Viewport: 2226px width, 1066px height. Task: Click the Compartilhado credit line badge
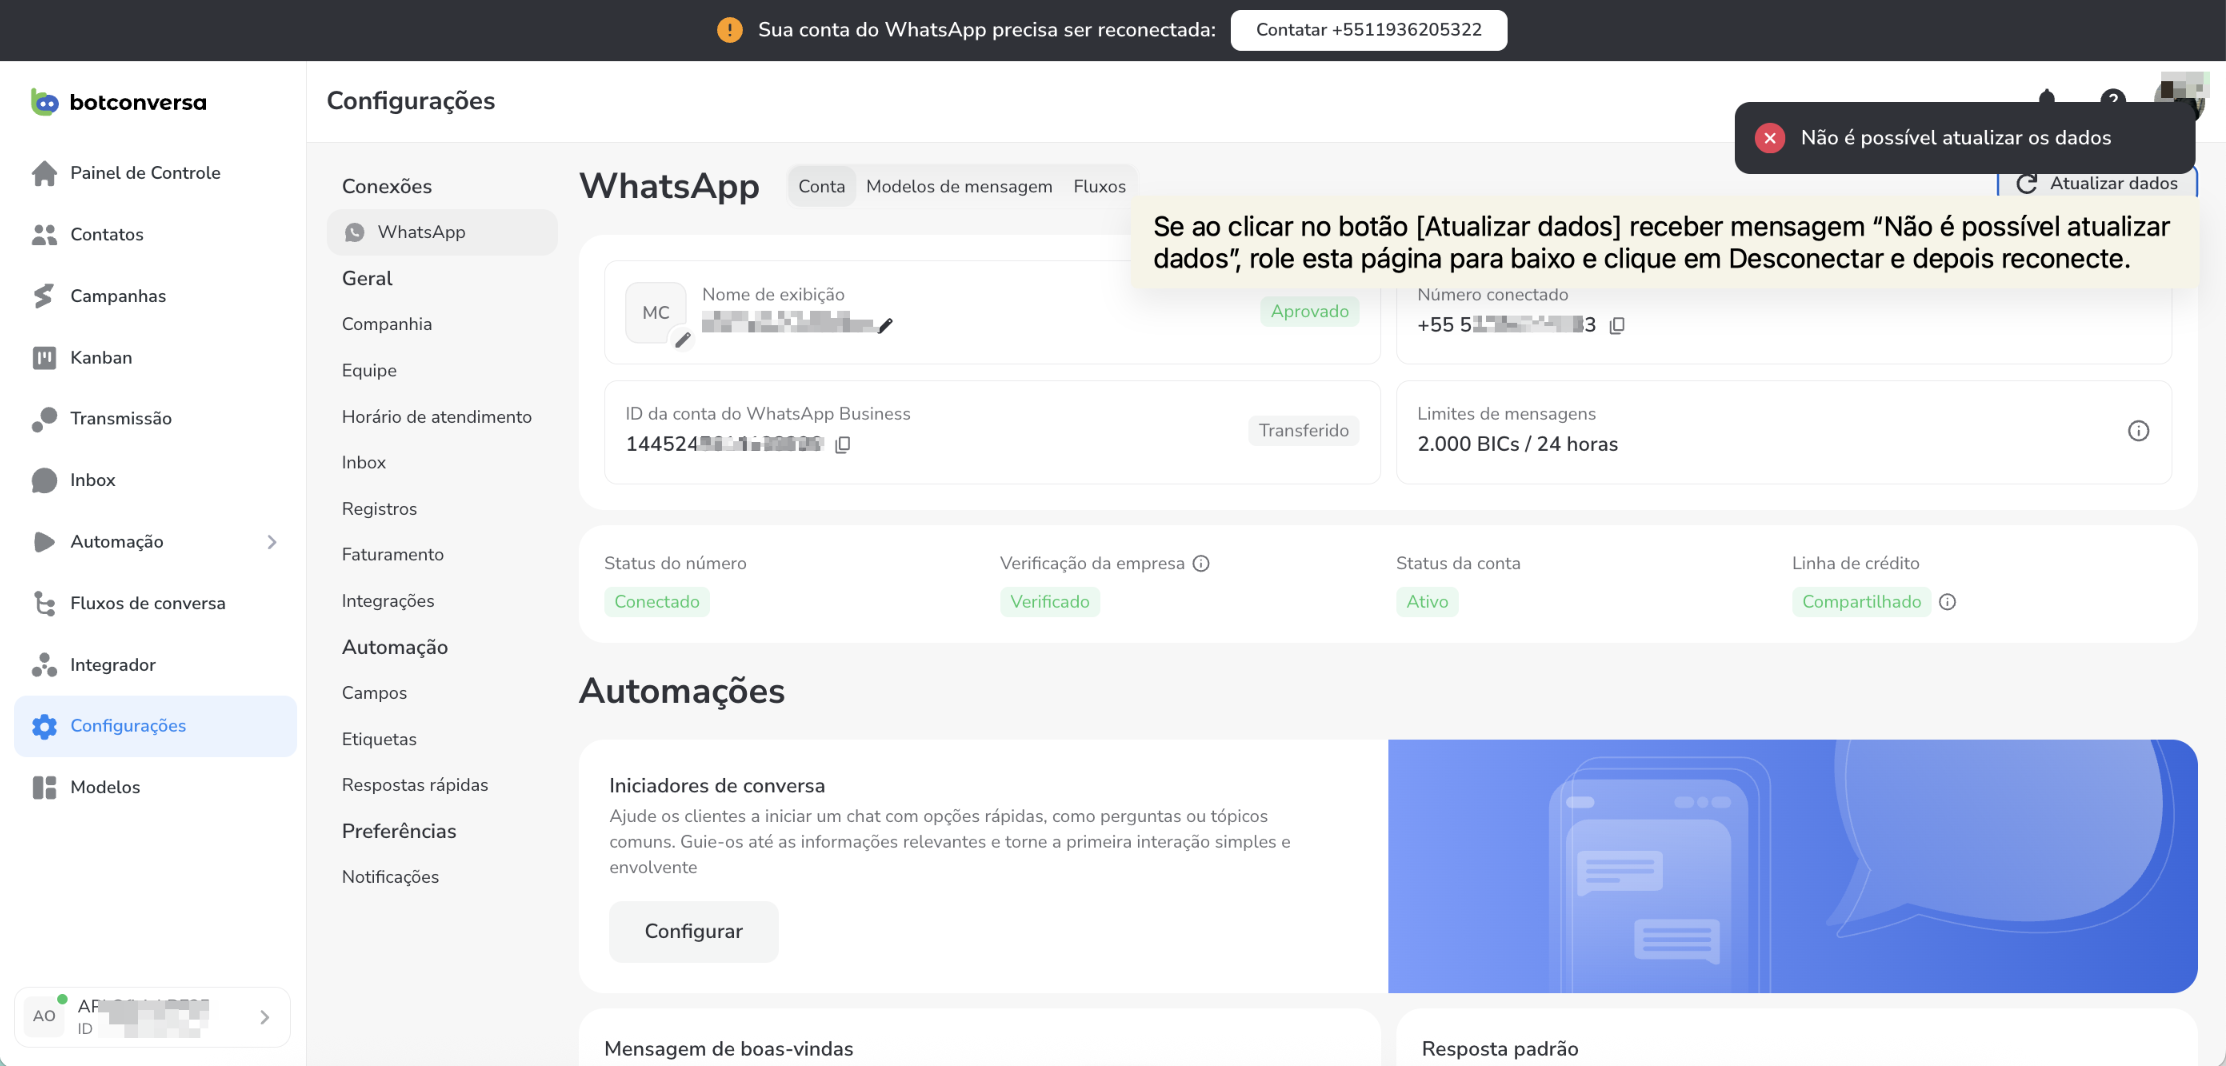pyautogui.click(x=1861, y=602)
